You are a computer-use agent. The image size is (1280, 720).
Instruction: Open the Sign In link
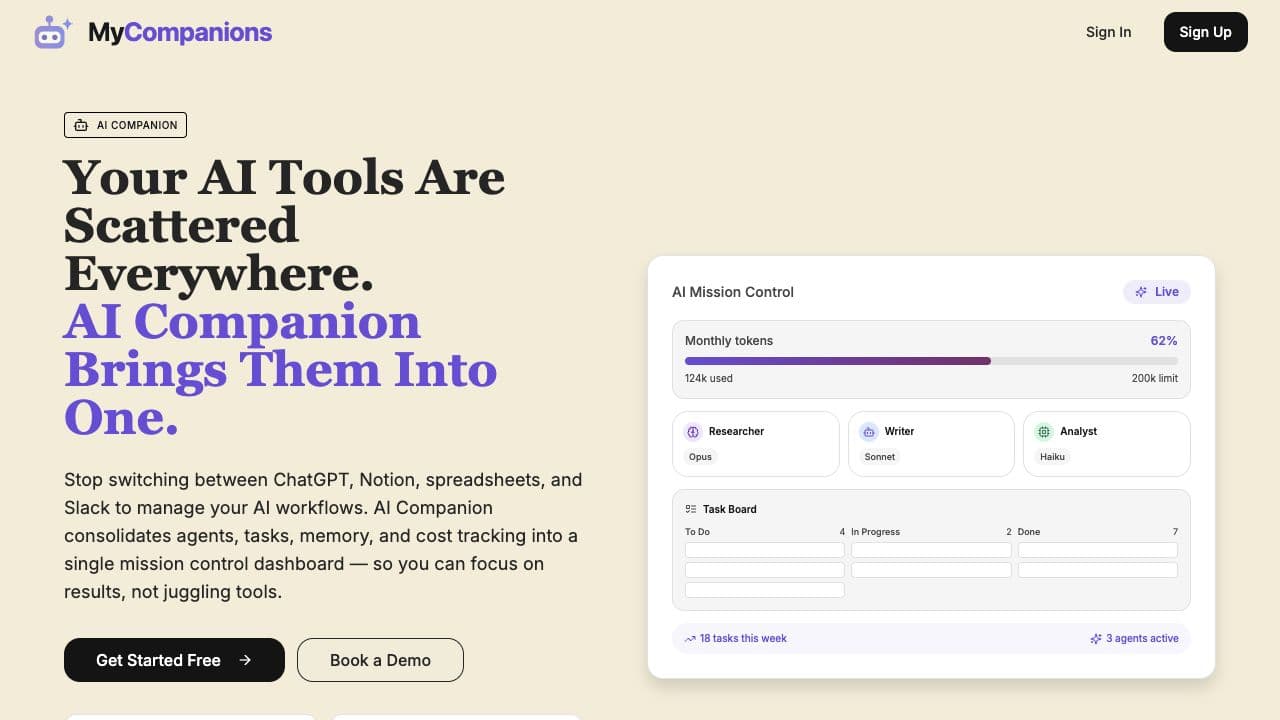click(1108, 32)
